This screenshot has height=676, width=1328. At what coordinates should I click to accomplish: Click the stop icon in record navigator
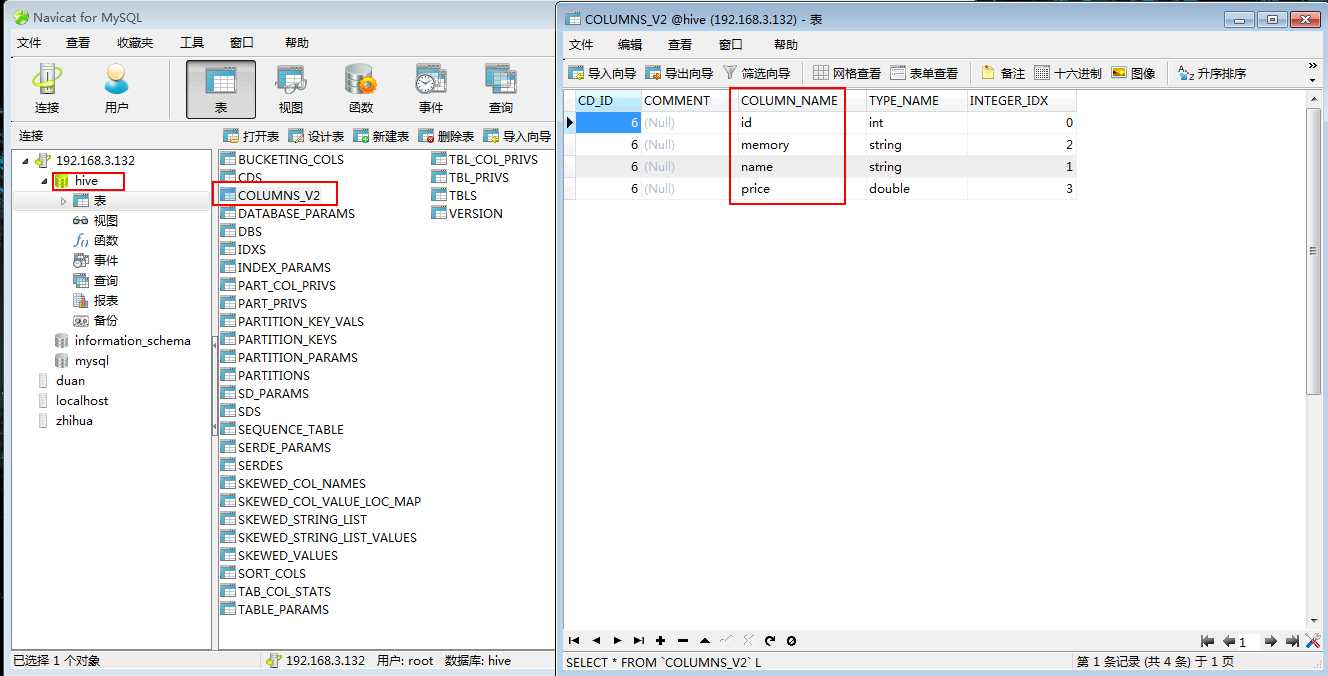(x=792, y=640)
